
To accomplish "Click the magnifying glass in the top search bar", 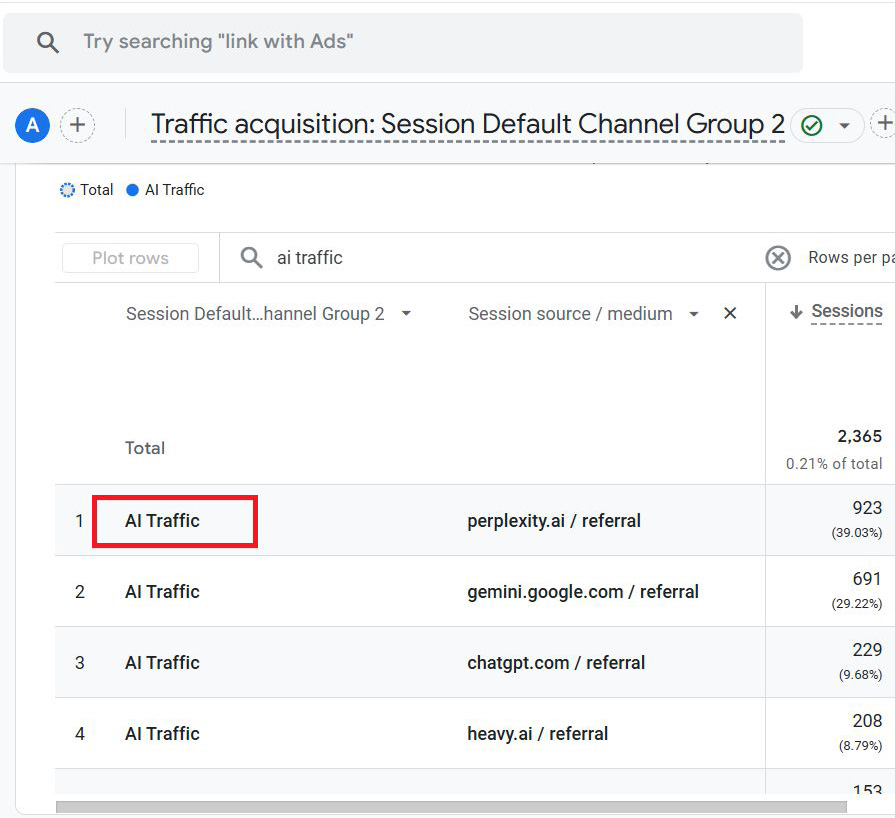I will pos(49,42).
